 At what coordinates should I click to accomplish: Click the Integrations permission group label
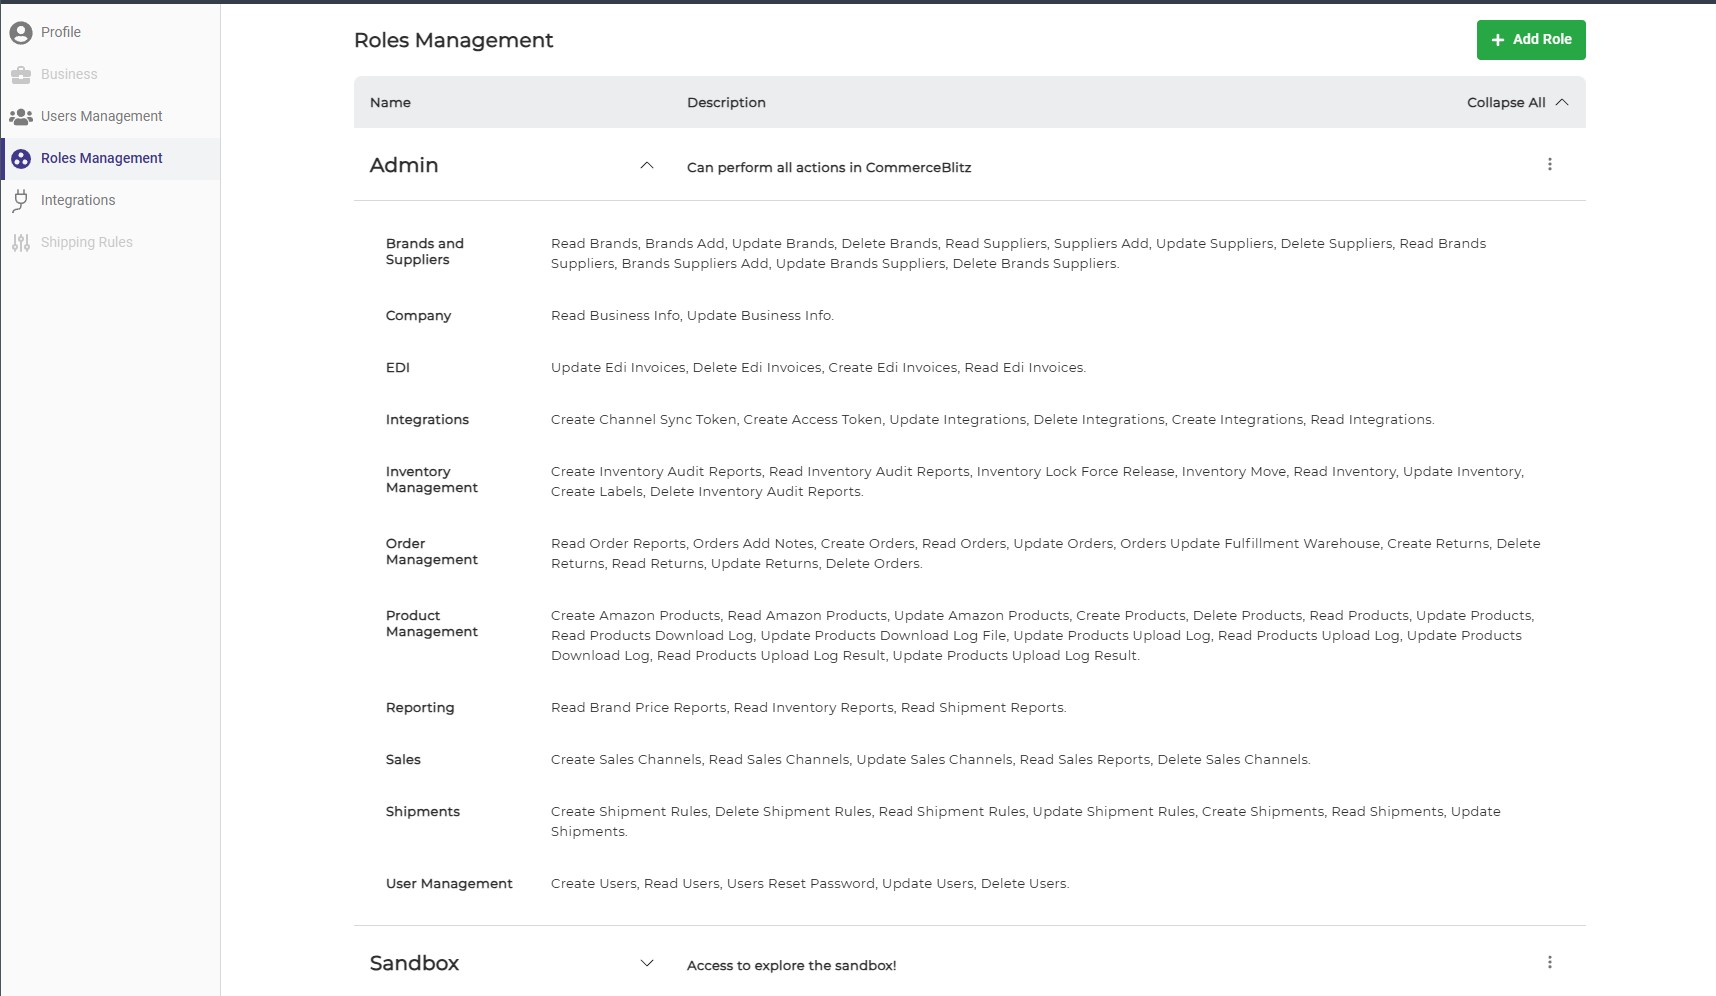pyautogui.click(x=427, y=420)
